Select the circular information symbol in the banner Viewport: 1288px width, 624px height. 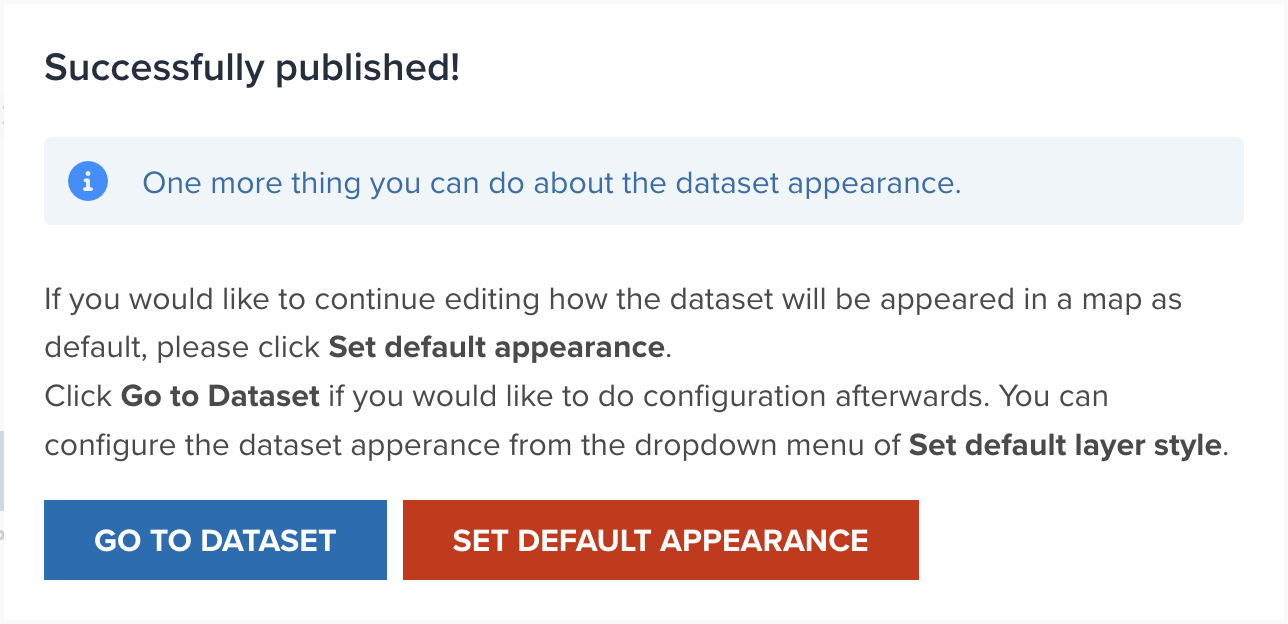87,181
